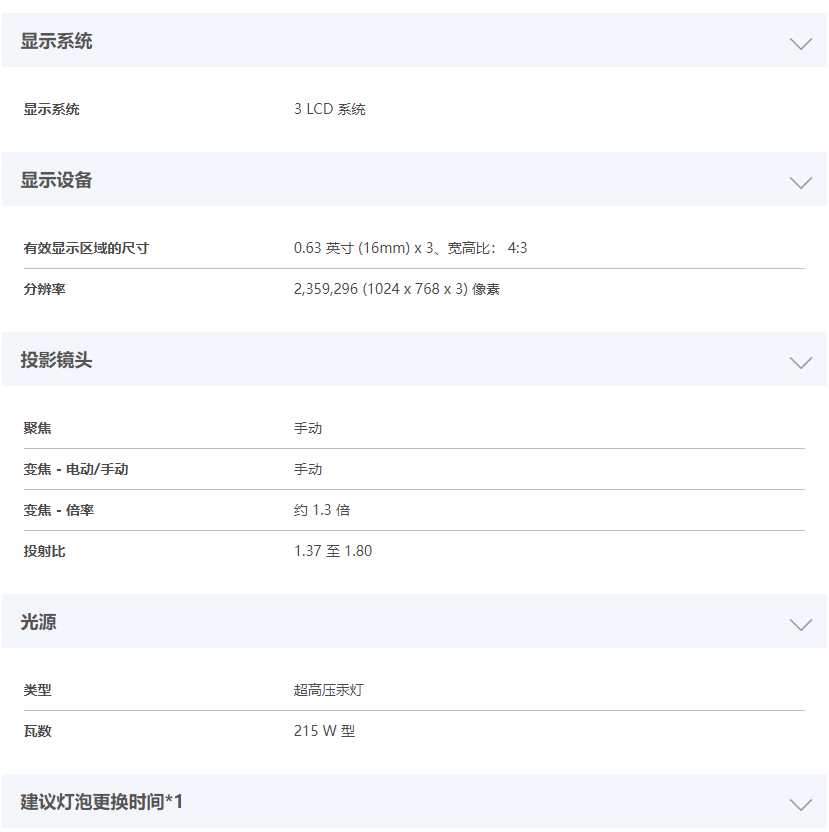Collapse the 显示设备 section chevron
Image resolution: width=829 pixels, height=832 pixels.
[800, 183]
